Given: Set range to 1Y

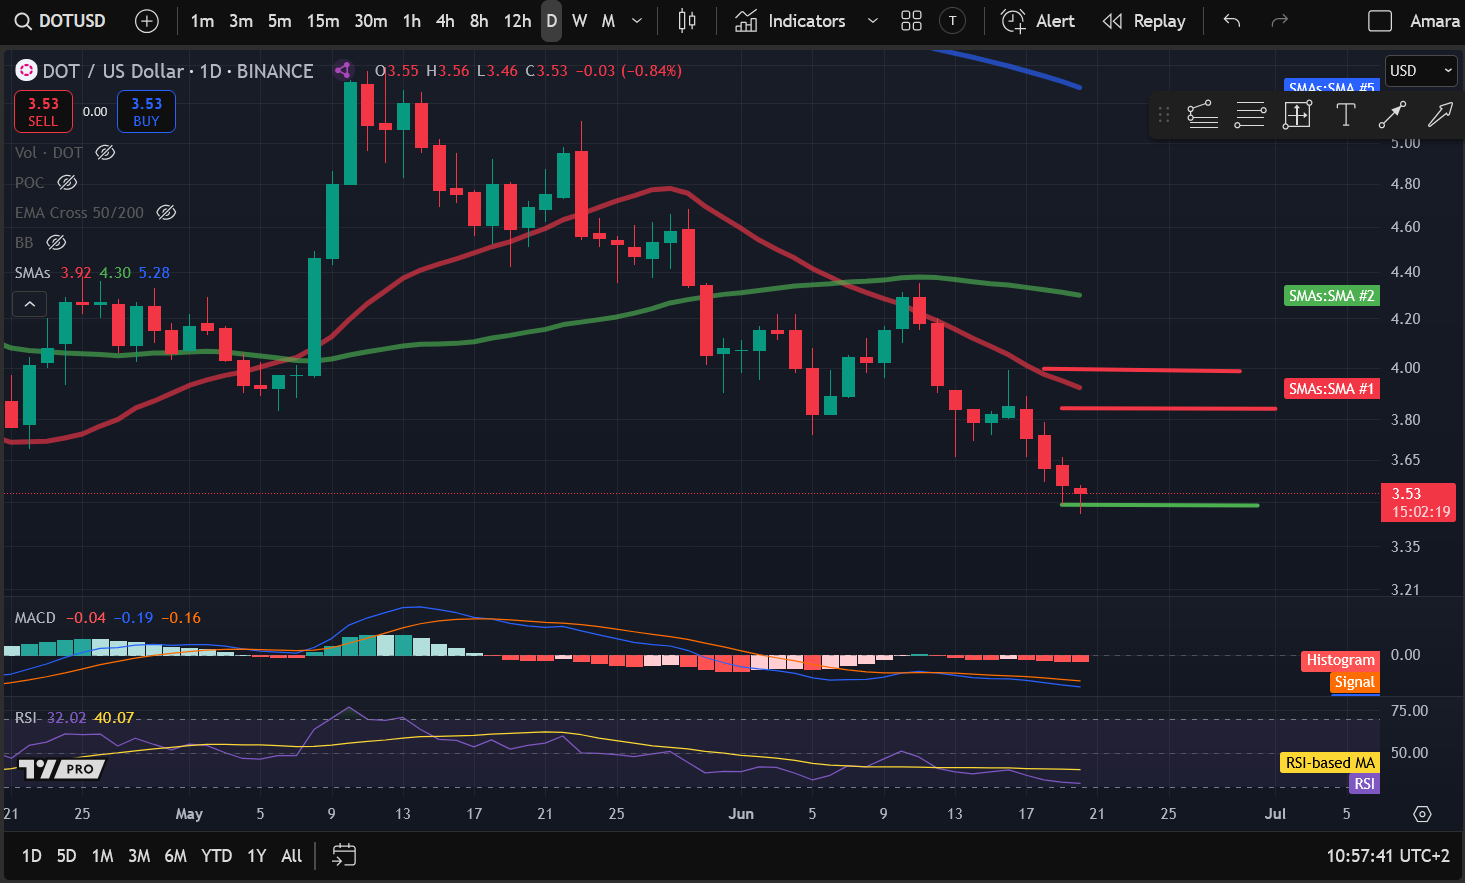Looking at the screenshot, I should [x=256, y=856].
